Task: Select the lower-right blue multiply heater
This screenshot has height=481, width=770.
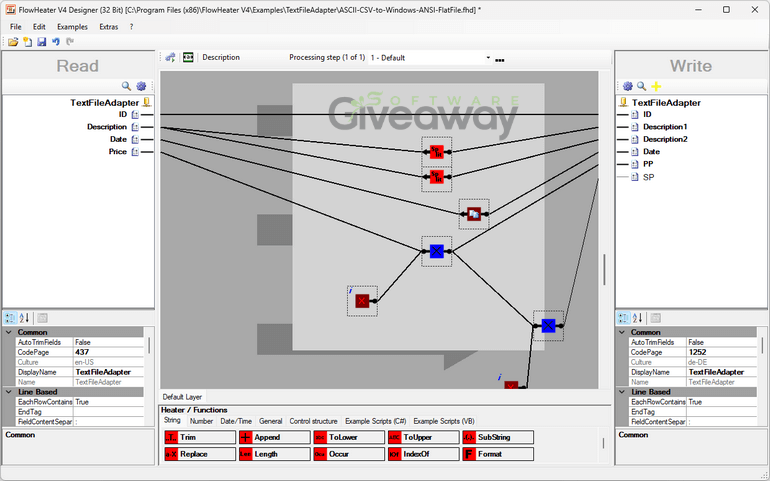Action: coord(548,325)
